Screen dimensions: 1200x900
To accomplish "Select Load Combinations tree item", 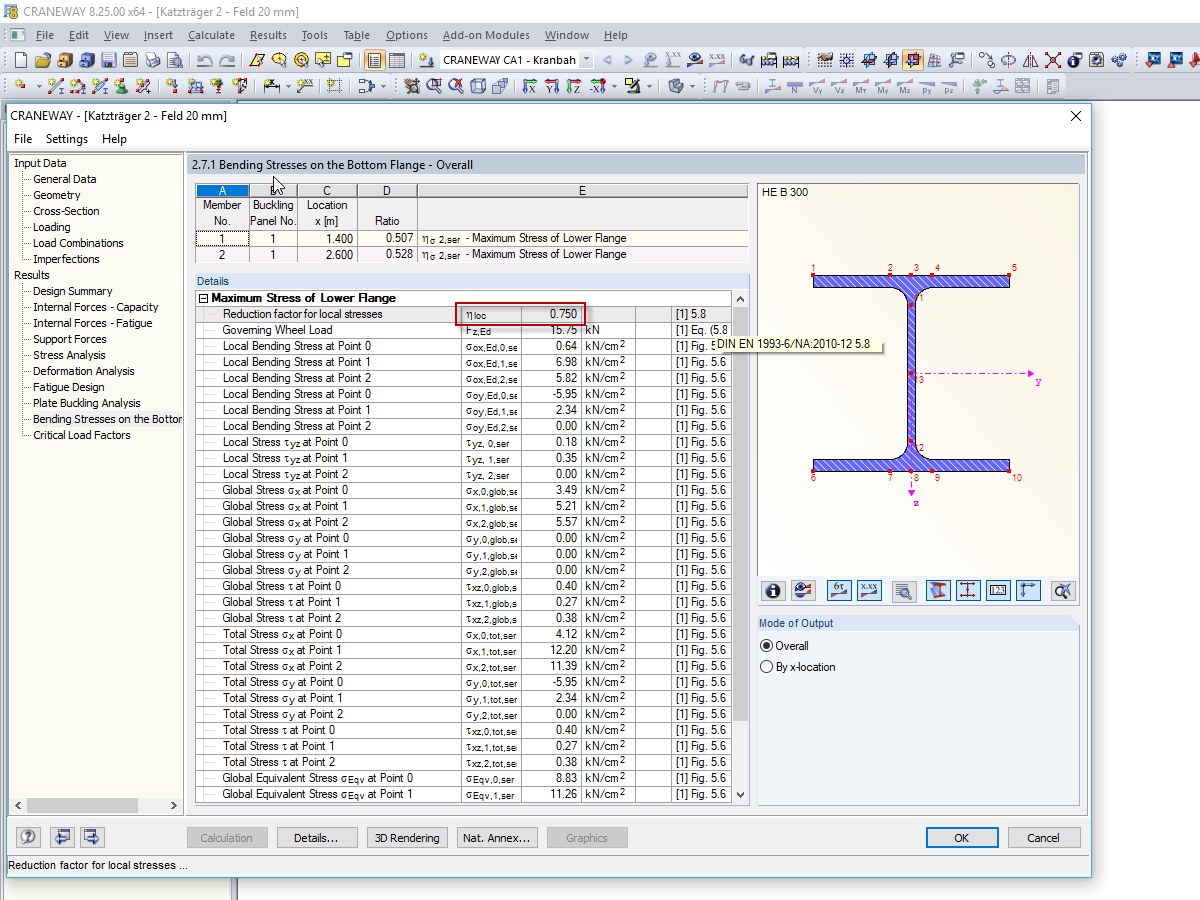I will coord(78,243).
